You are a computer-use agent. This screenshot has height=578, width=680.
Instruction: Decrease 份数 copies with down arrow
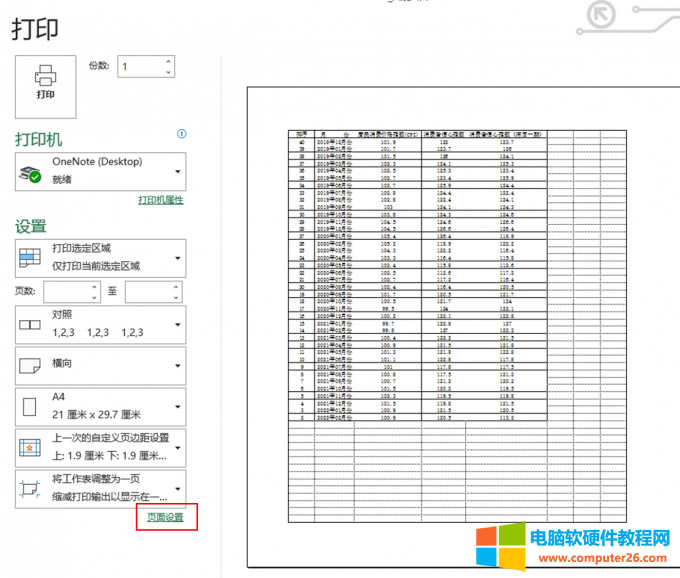point(168,72)
